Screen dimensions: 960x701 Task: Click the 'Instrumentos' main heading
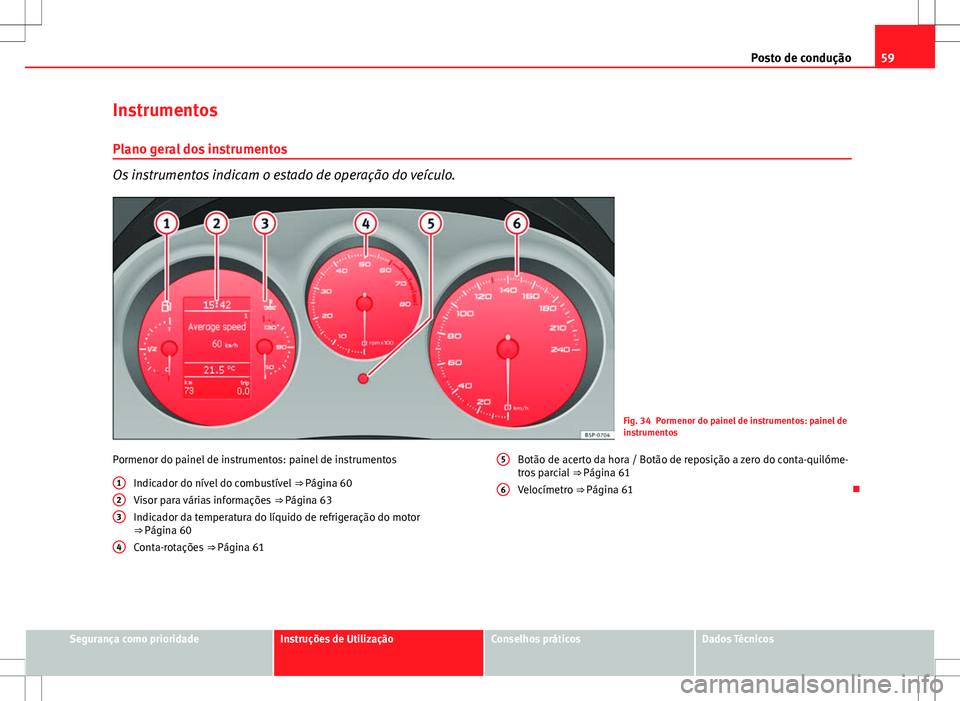[165, 110]
